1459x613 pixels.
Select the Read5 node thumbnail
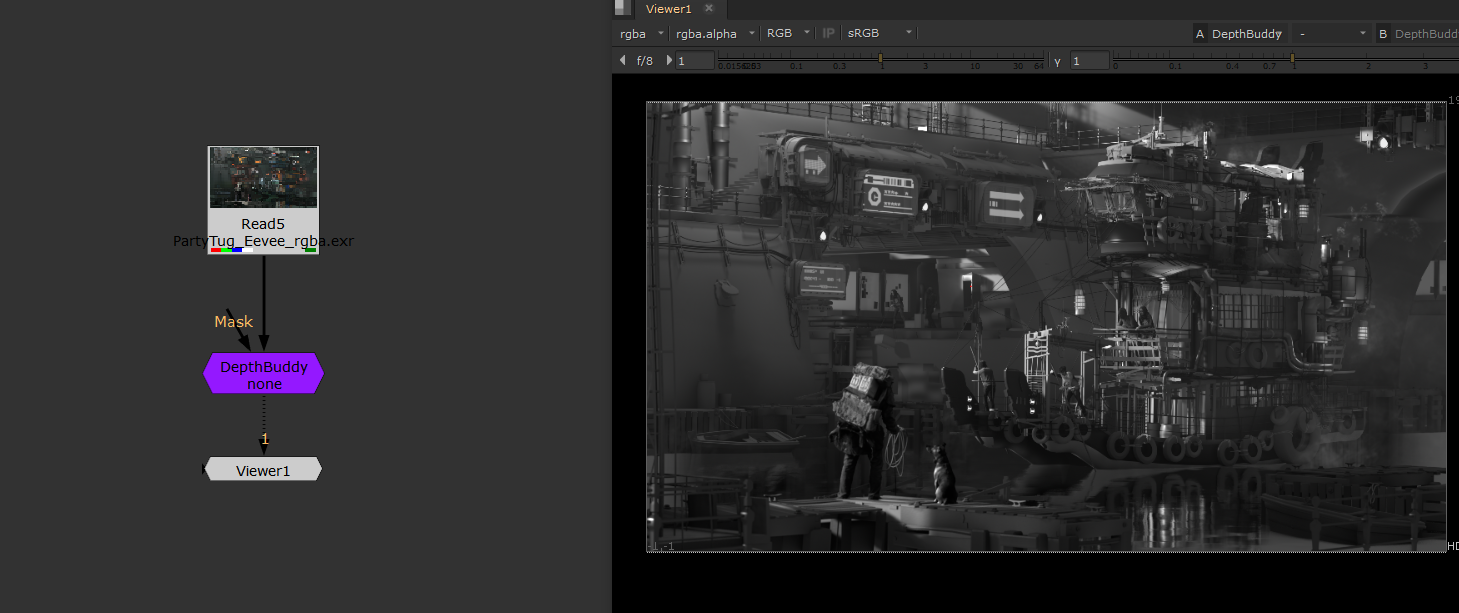[263, 178]
